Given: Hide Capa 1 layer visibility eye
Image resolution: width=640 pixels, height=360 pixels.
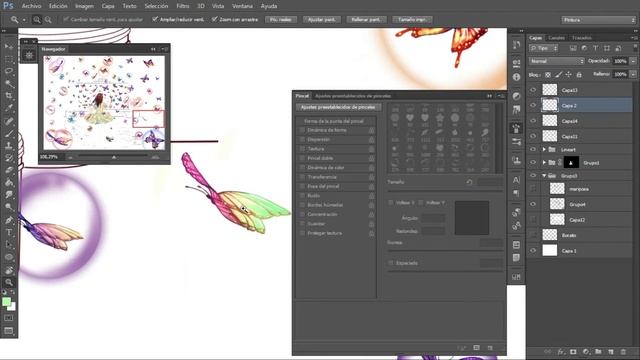Looking at the screenshot, I should click(x=533, y=251).
